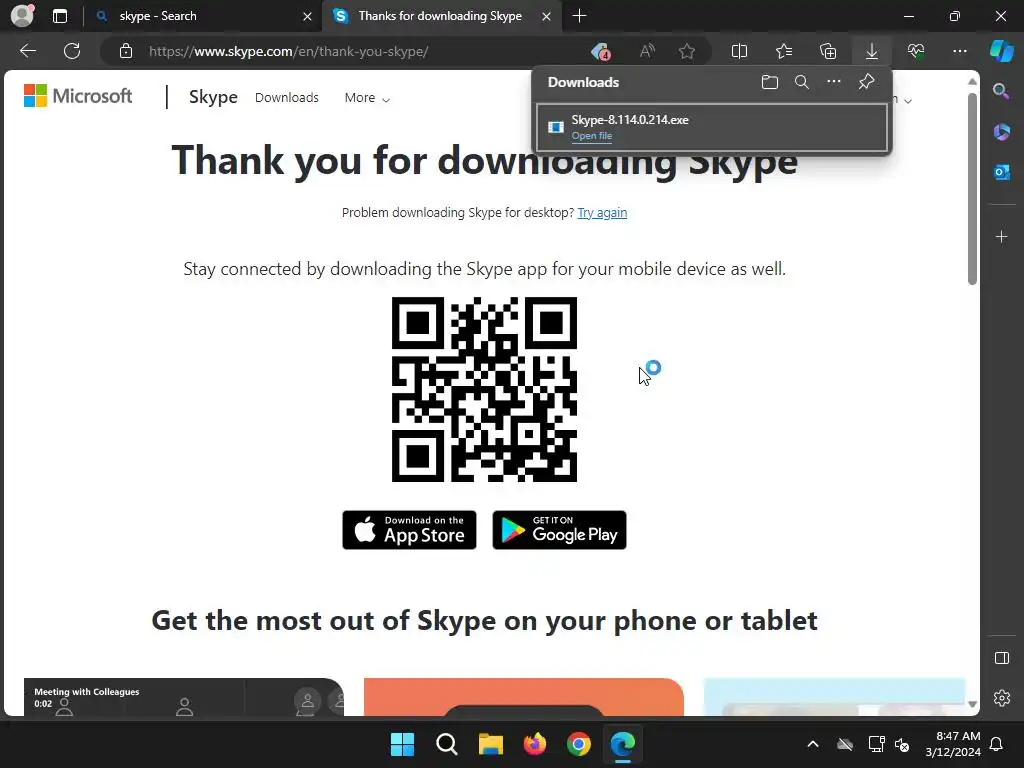
Task: Open Collections panel
Action: point(828,51)
